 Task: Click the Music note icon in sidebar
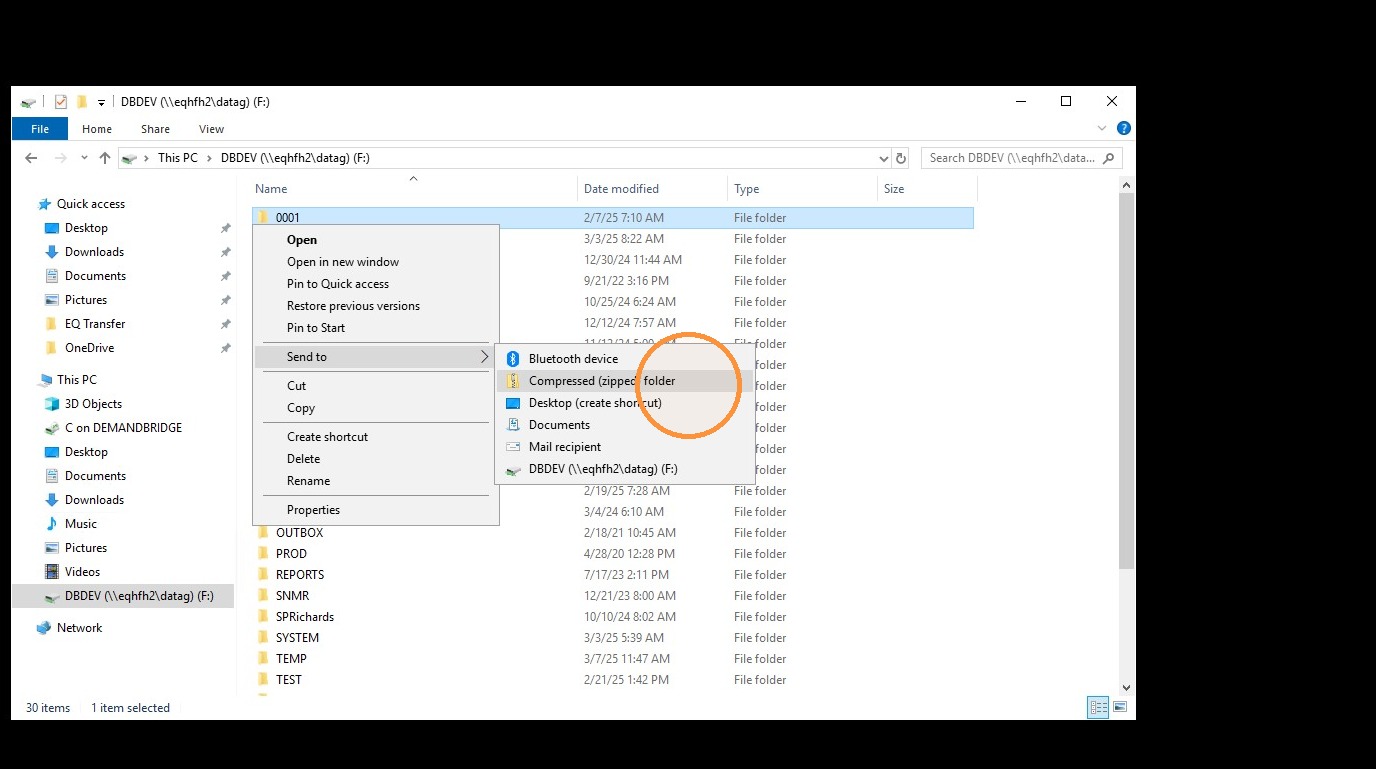[x=52, y=524]
